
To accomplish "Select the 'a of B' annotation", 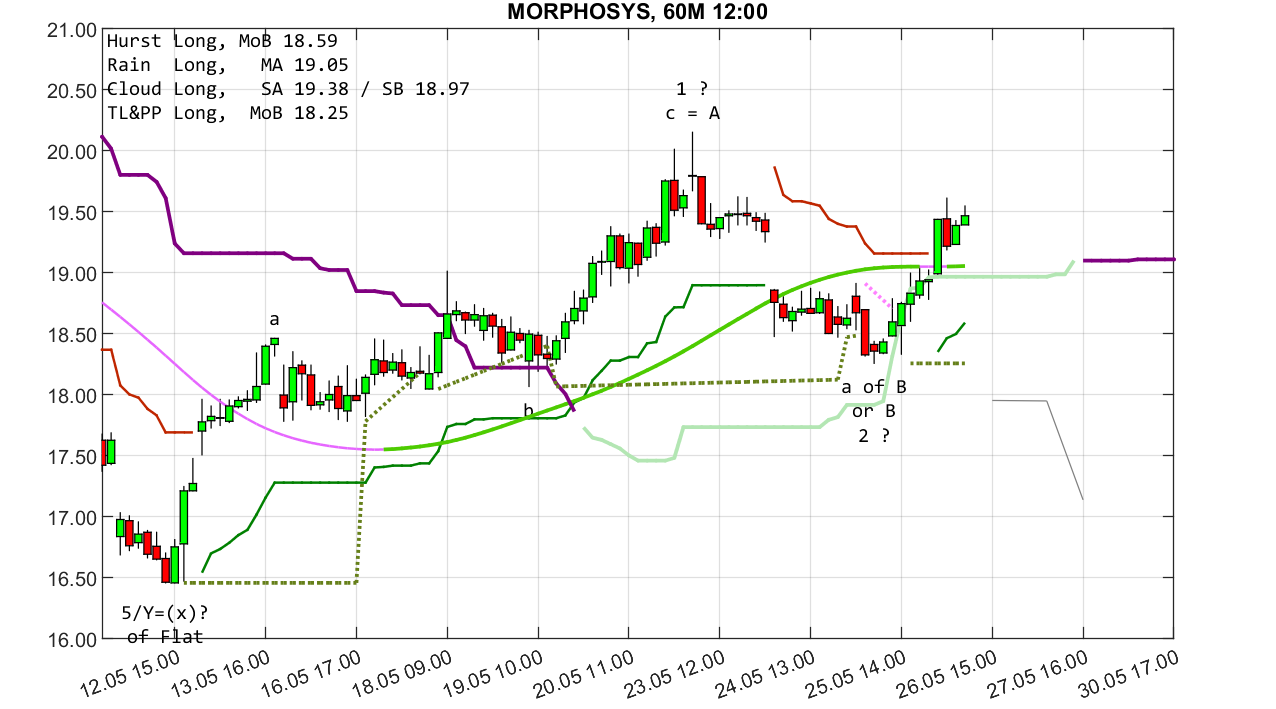I will pos(874,387).
